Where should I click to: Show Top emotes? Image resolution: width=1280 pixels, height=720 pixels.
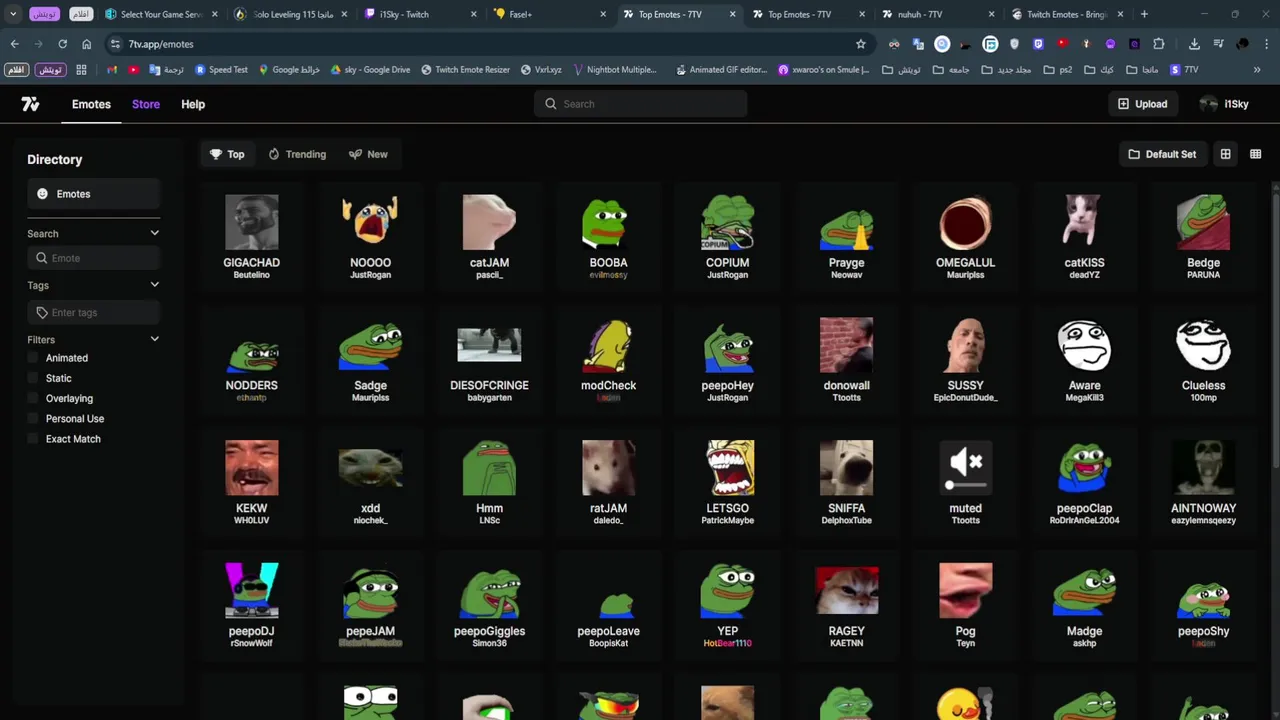click(227, 154)
